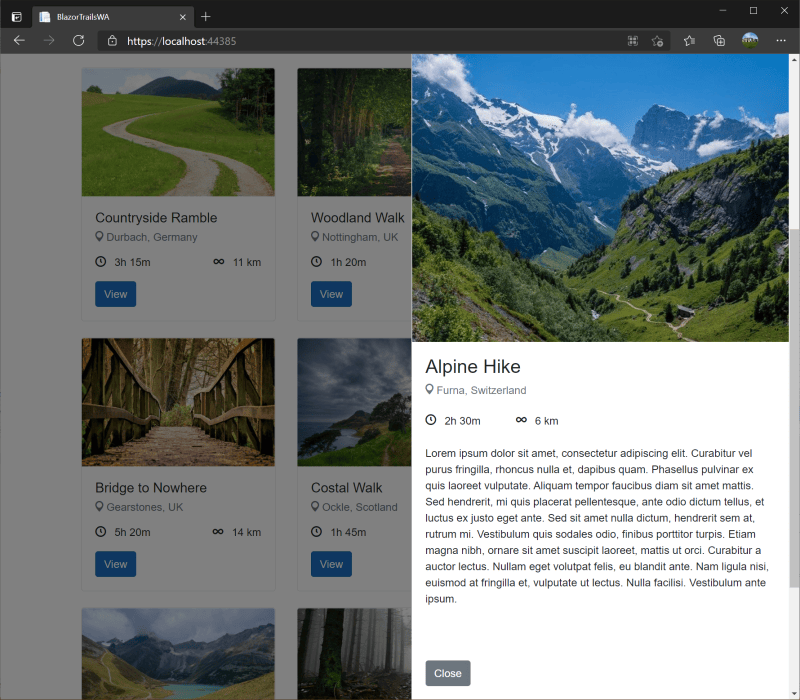The width and height of the screenshot is (800, 700).
Task: Reload the current page
Action: click(x=79, y=41)
